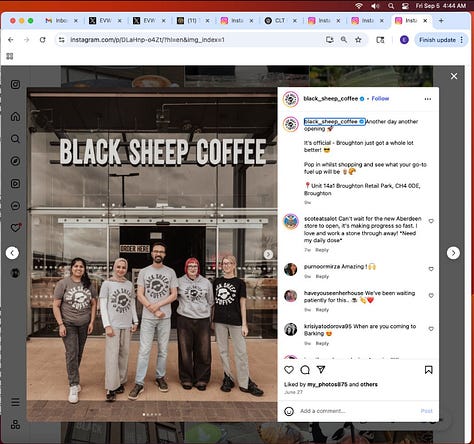
Task: Reply to purnoormirza's comment
Action: (322, 277)
